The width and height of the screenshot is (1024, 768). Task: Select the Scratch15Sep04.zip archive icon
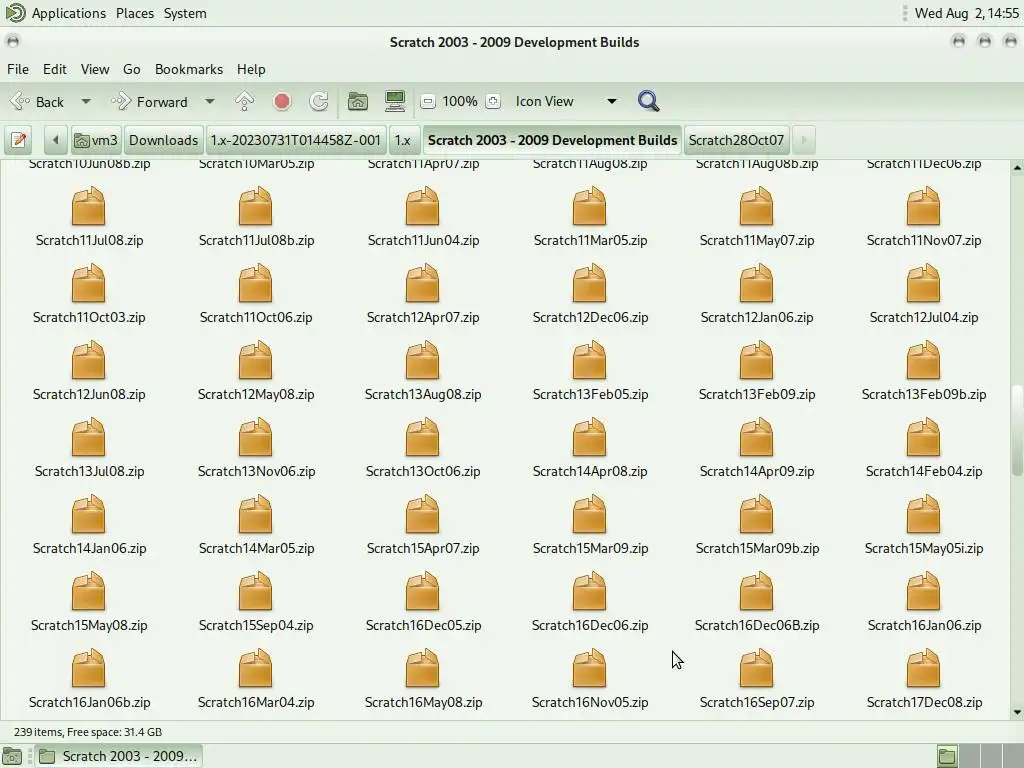tap(255, 591)
